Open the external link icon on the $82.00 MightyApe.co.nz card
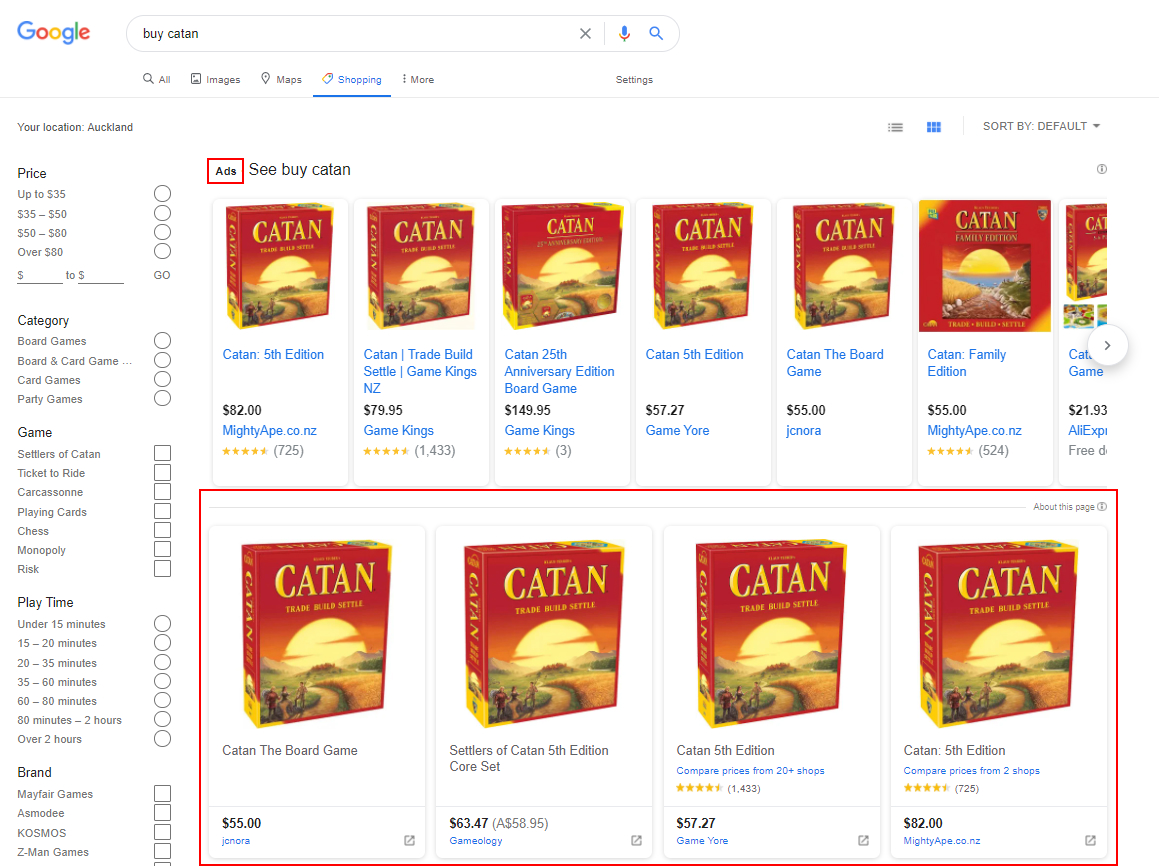The height and width of the screenshot is (866, 1159). tap(1090, 840)
